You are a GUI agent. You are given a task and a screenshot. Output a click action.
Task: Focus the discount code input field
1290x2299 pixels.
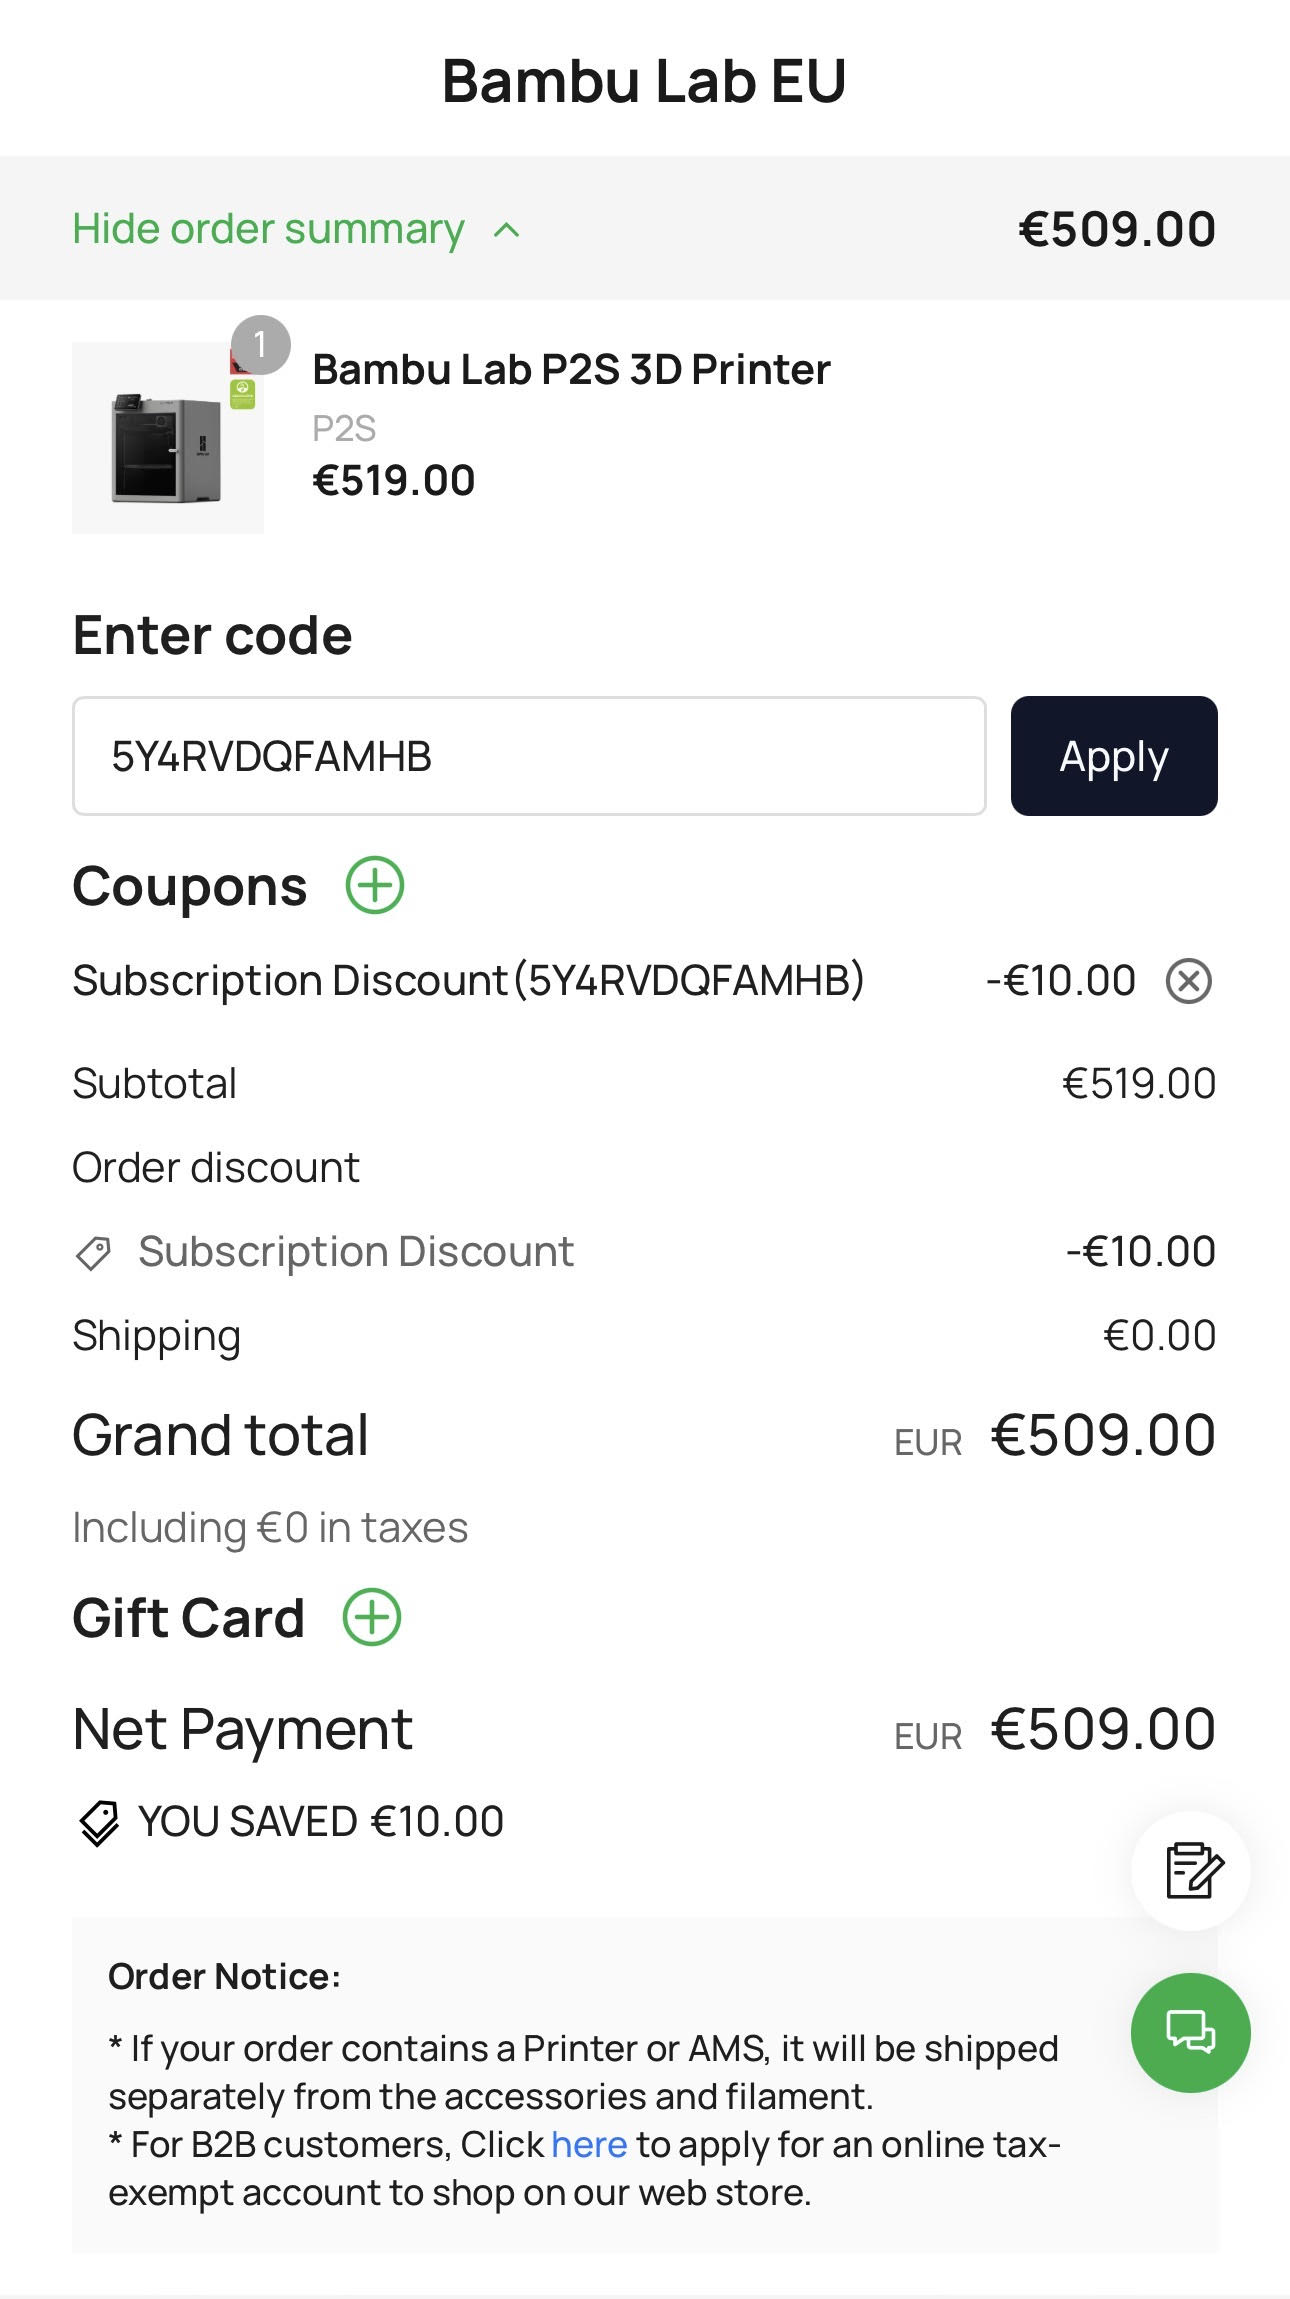(529, 756)
